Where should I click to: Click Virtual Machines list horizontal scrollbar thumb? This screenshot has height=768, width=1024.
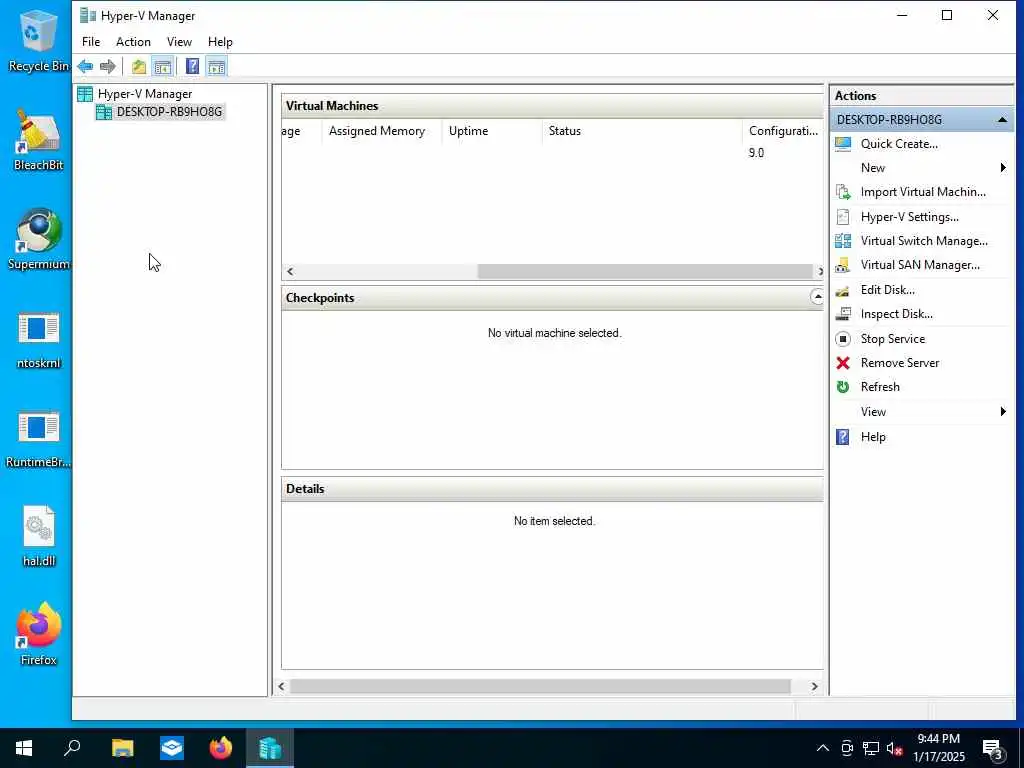[x=645, y=271]
